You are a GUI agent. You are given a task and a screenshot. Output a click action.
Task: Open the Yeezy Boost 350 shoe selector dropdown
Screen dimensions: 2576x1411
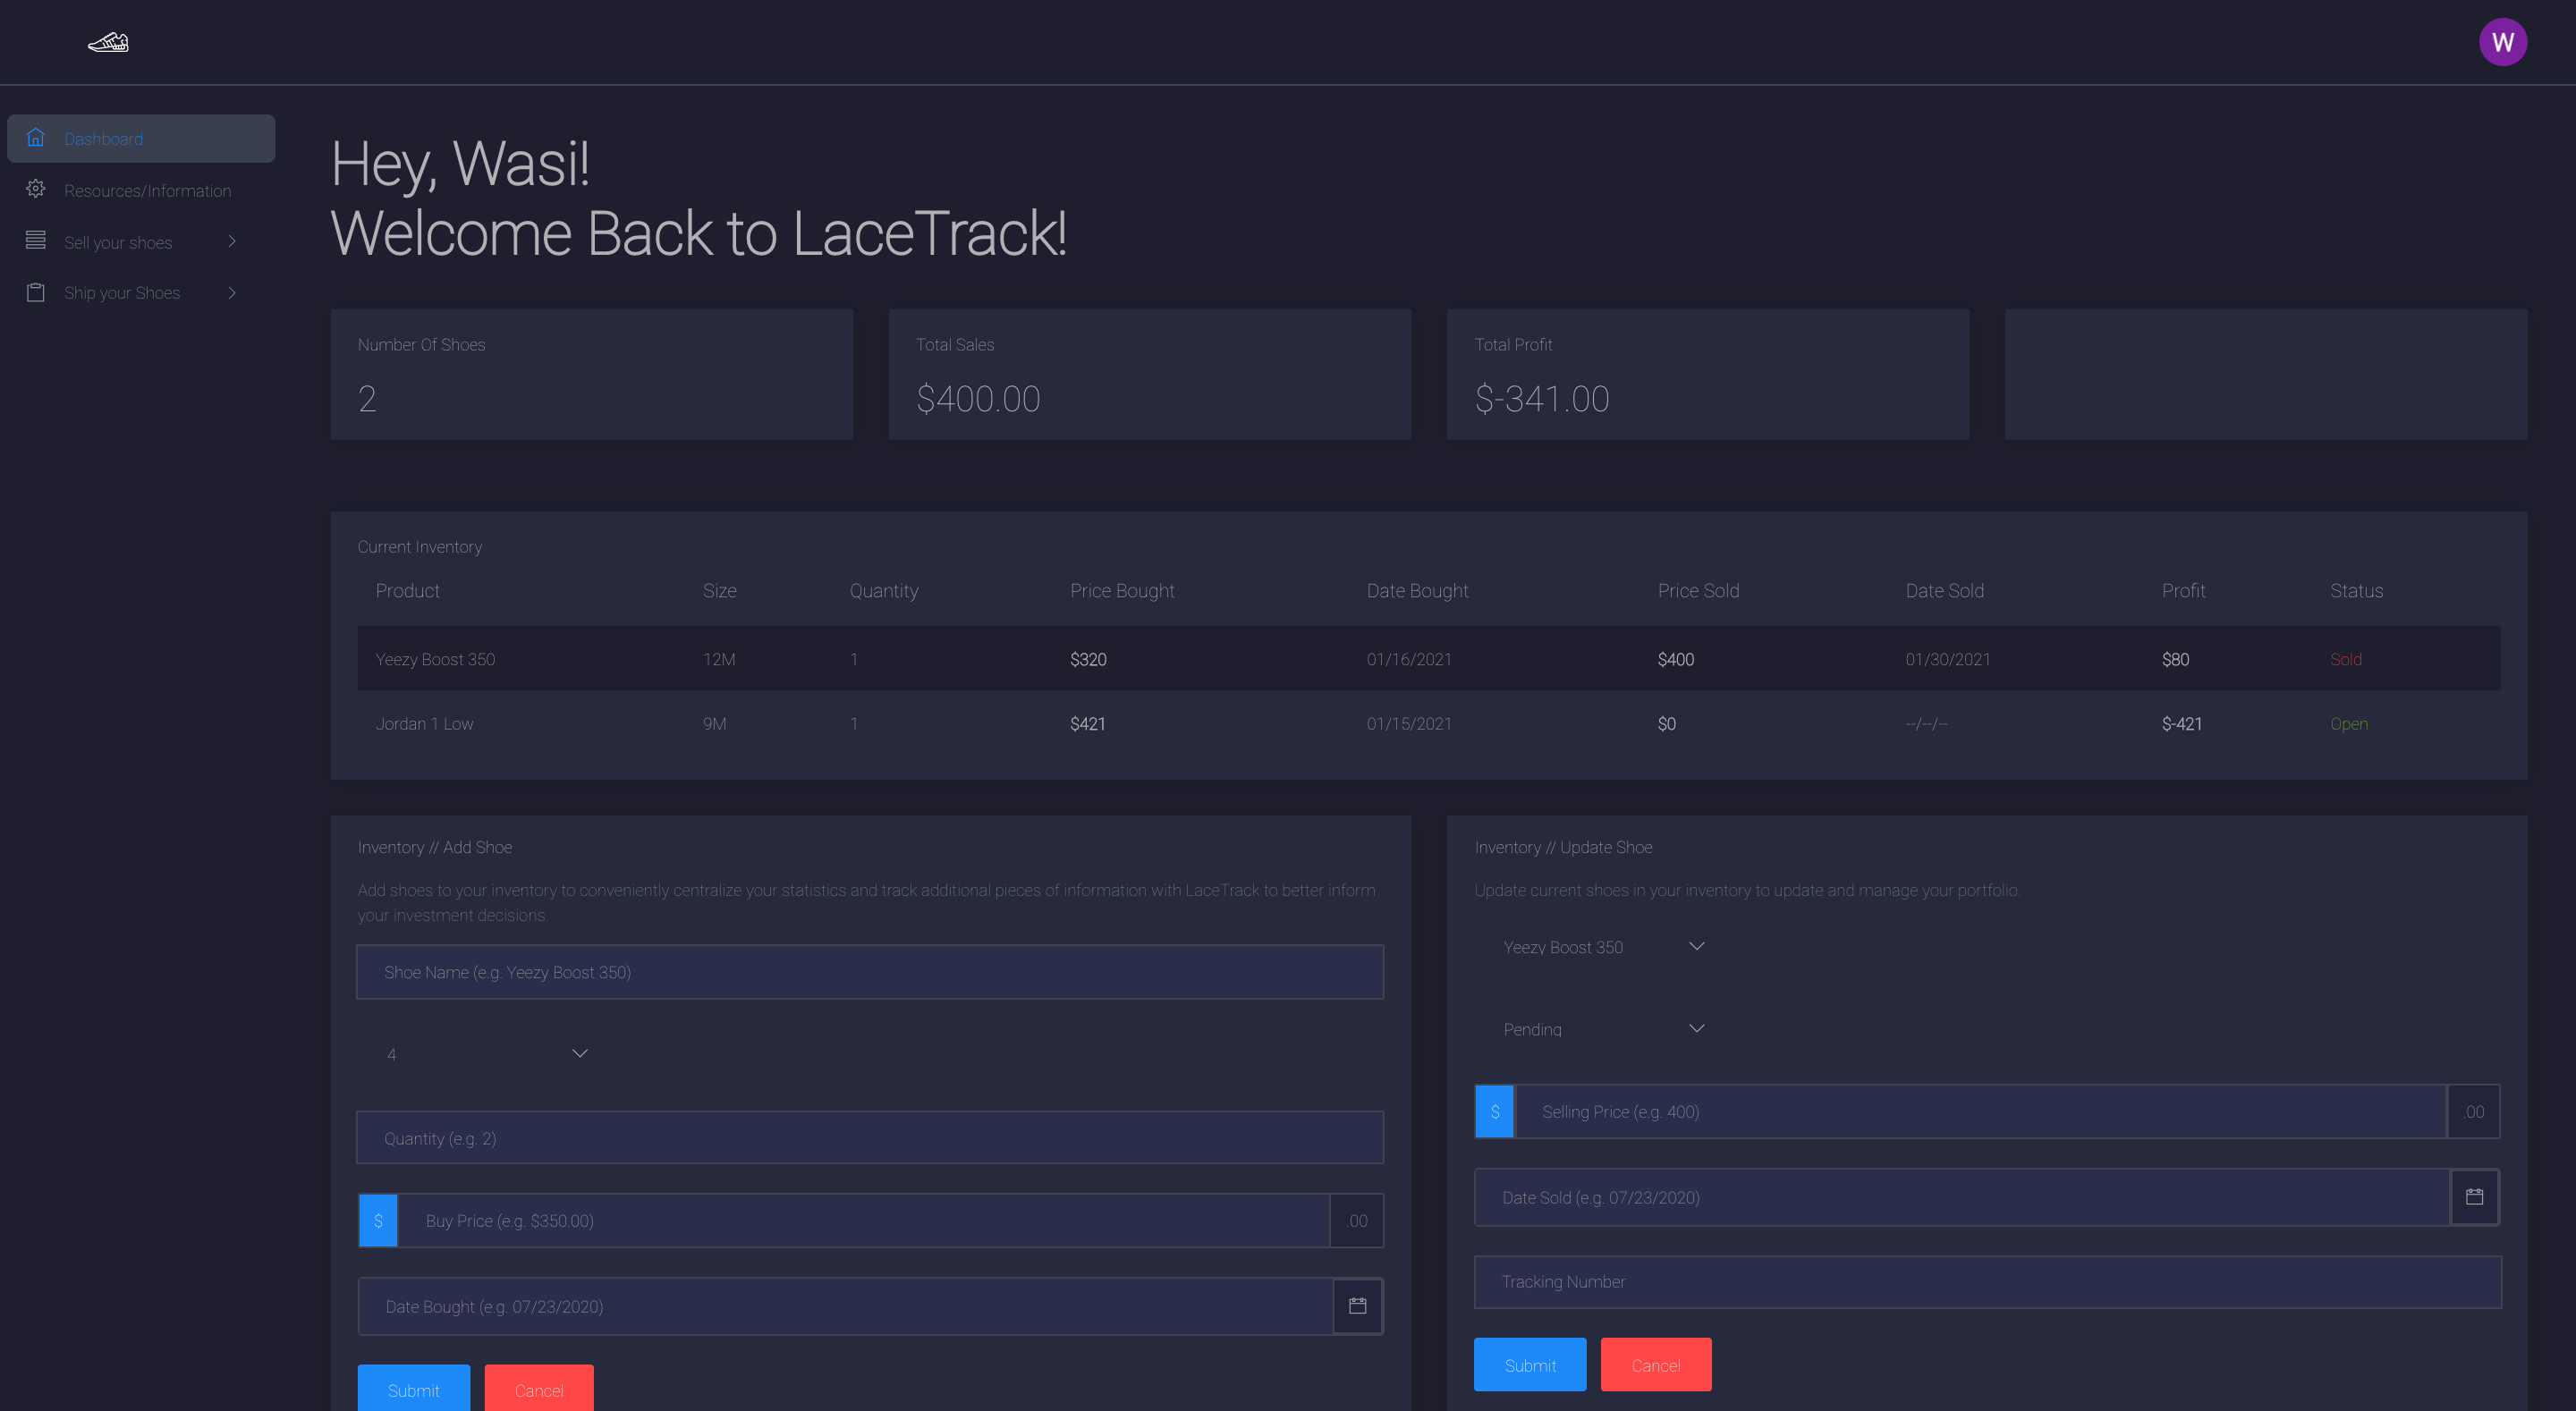tap(1602, 947)
